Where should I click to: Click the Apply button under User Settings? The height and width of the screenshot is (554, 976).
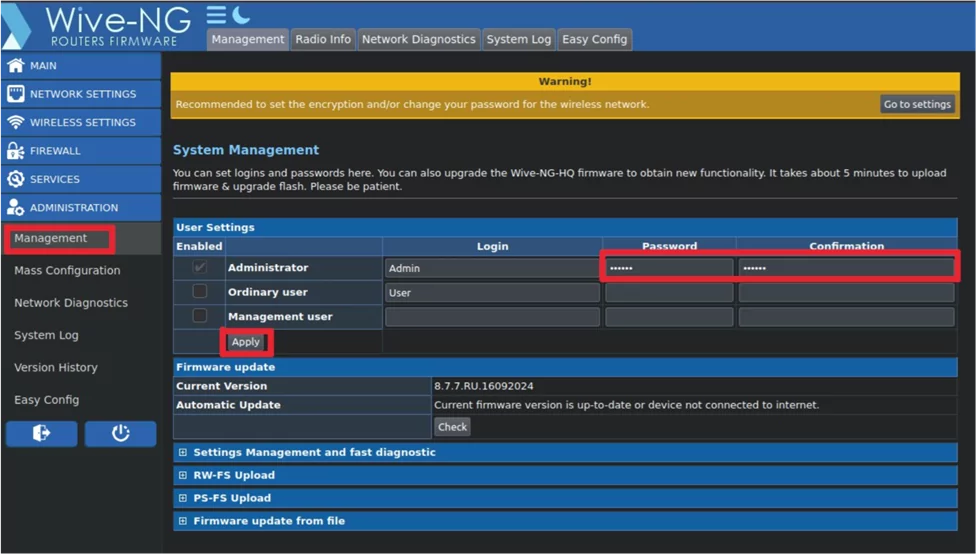(x=245, y=342)
